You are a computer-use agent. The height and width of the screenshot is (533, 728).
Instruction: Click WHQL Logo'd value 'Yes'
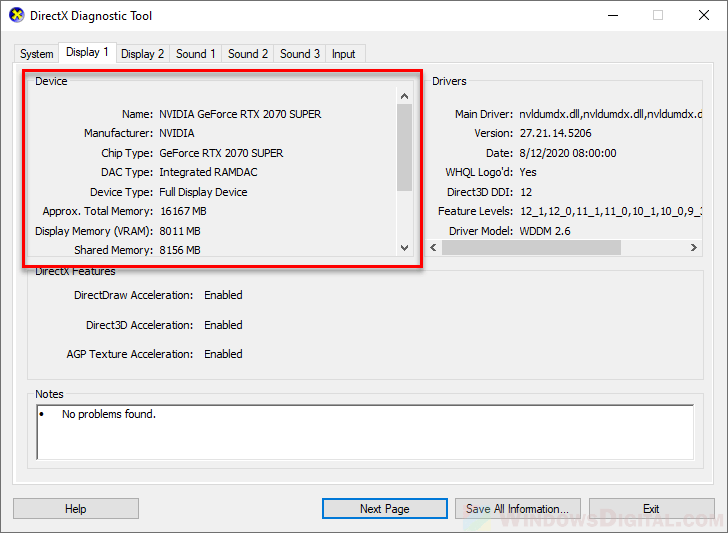point(528,172)
